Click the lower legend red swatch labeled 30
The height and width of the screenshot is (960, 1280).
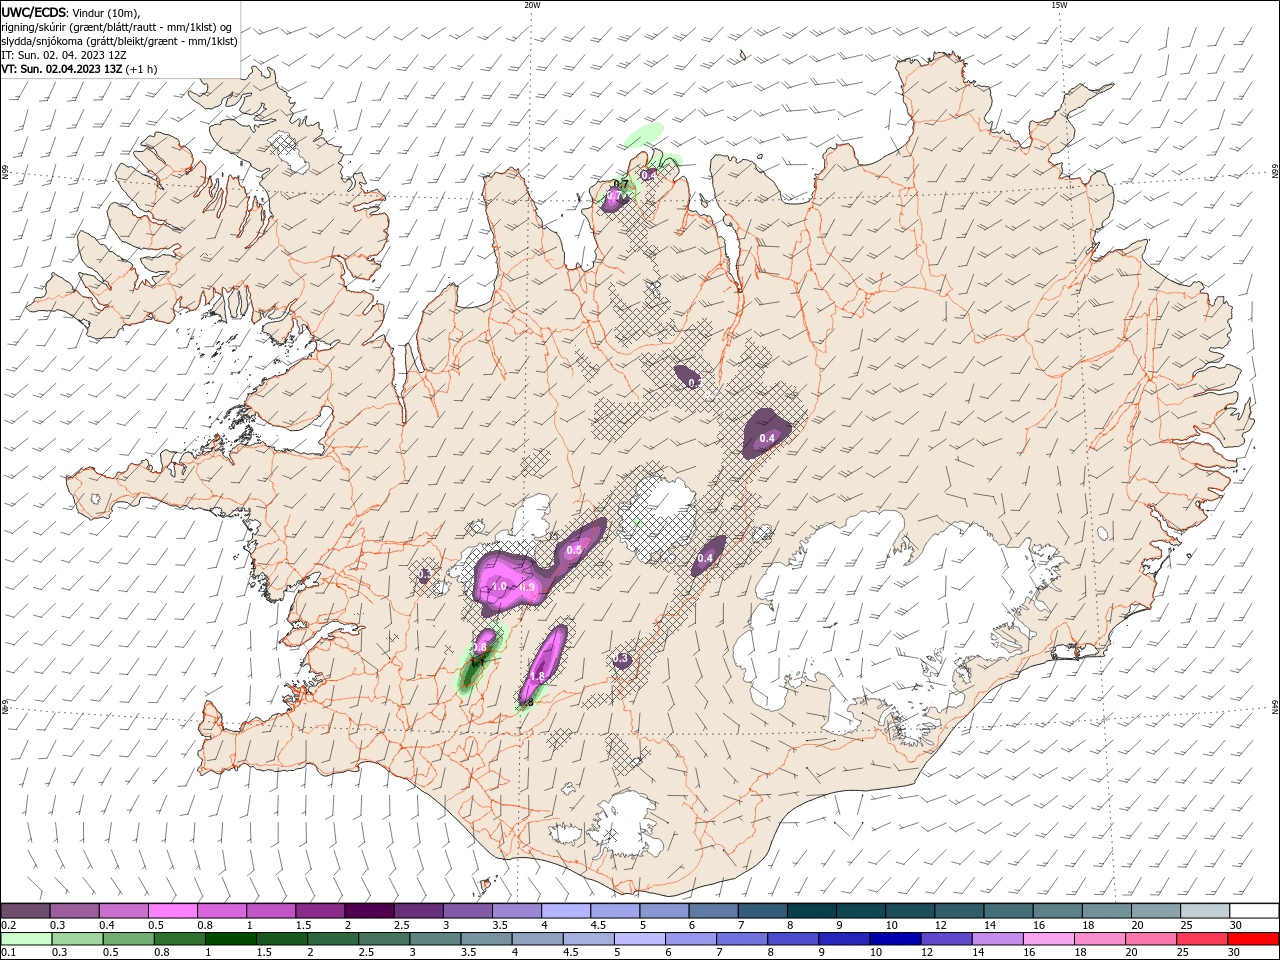1254,939
